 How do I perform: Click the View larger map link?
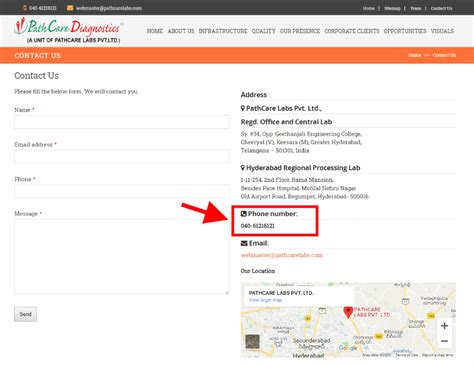click(x=265, y=300)
